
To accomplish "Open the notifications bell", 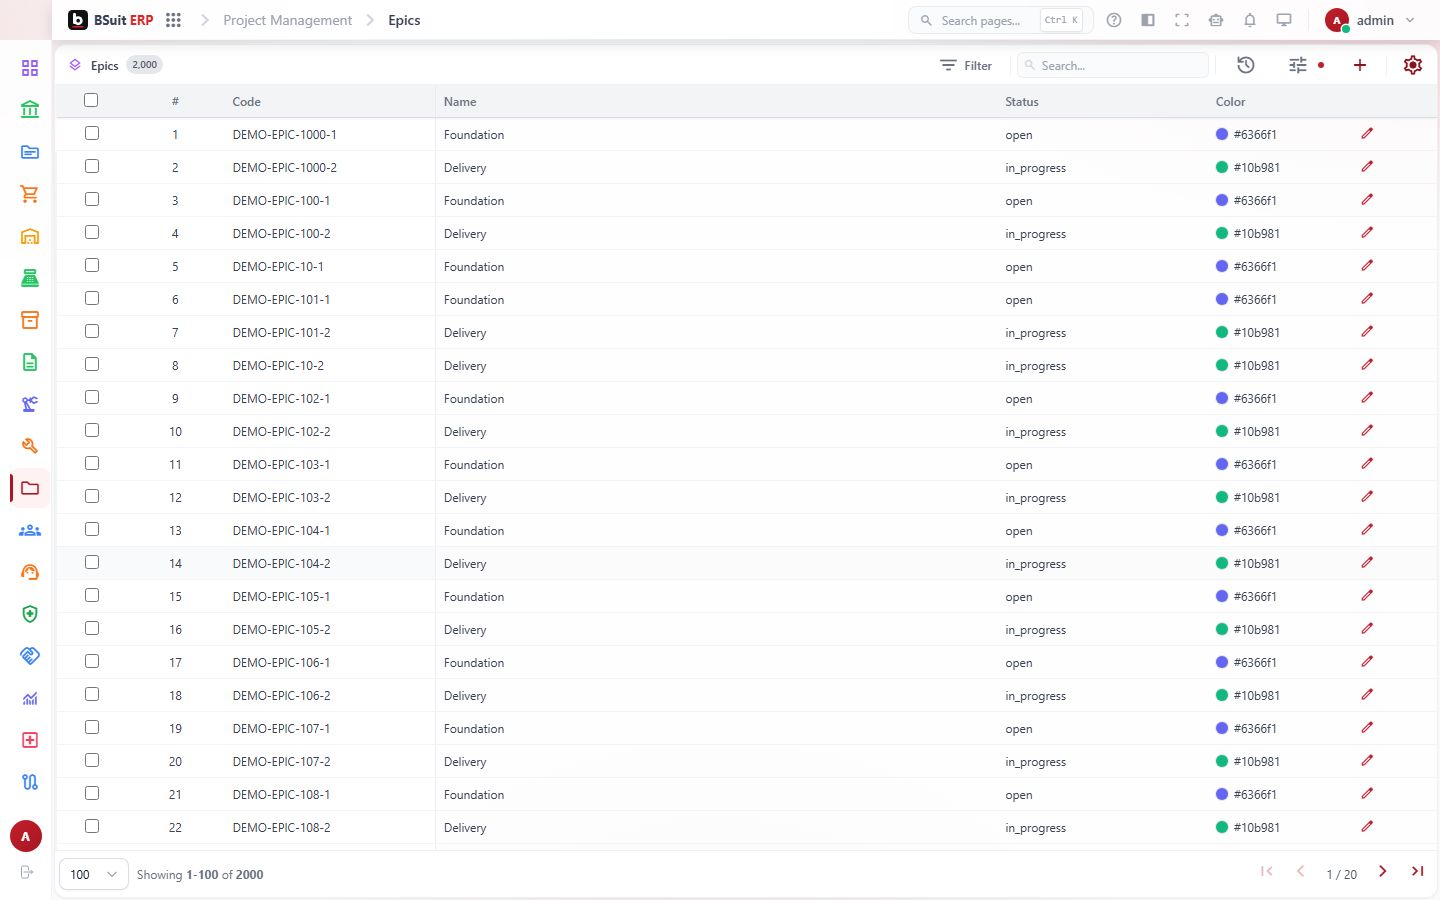I will (x=1250, y=20).
